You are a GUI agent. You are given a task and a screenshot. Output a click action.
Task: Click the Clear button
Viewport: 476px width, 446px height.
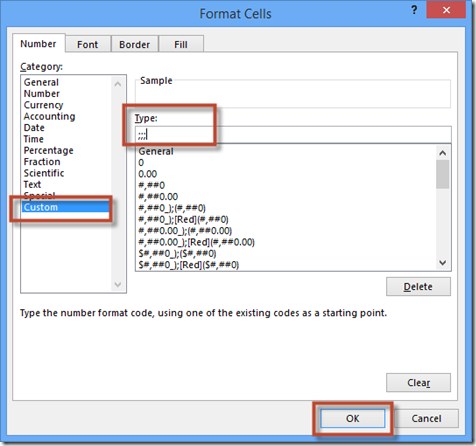coord(418,383)
